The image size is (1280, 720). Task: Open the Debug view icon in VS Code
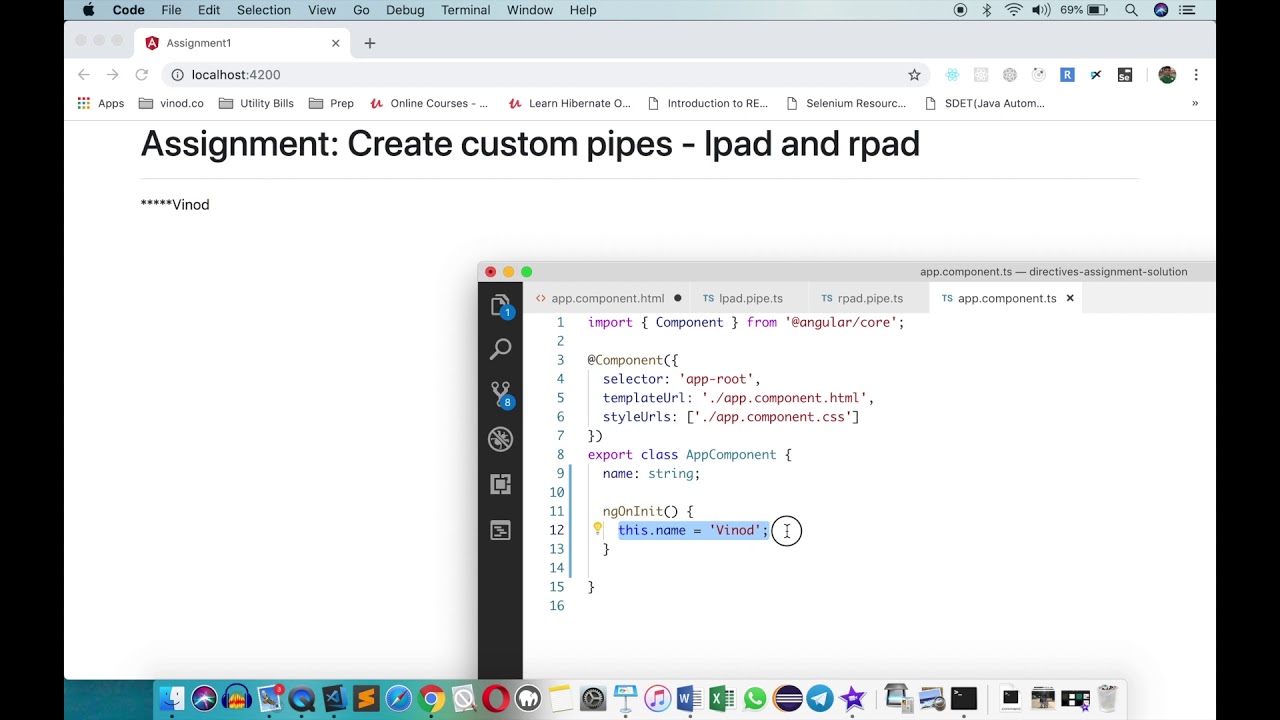[x=501, y=439]
